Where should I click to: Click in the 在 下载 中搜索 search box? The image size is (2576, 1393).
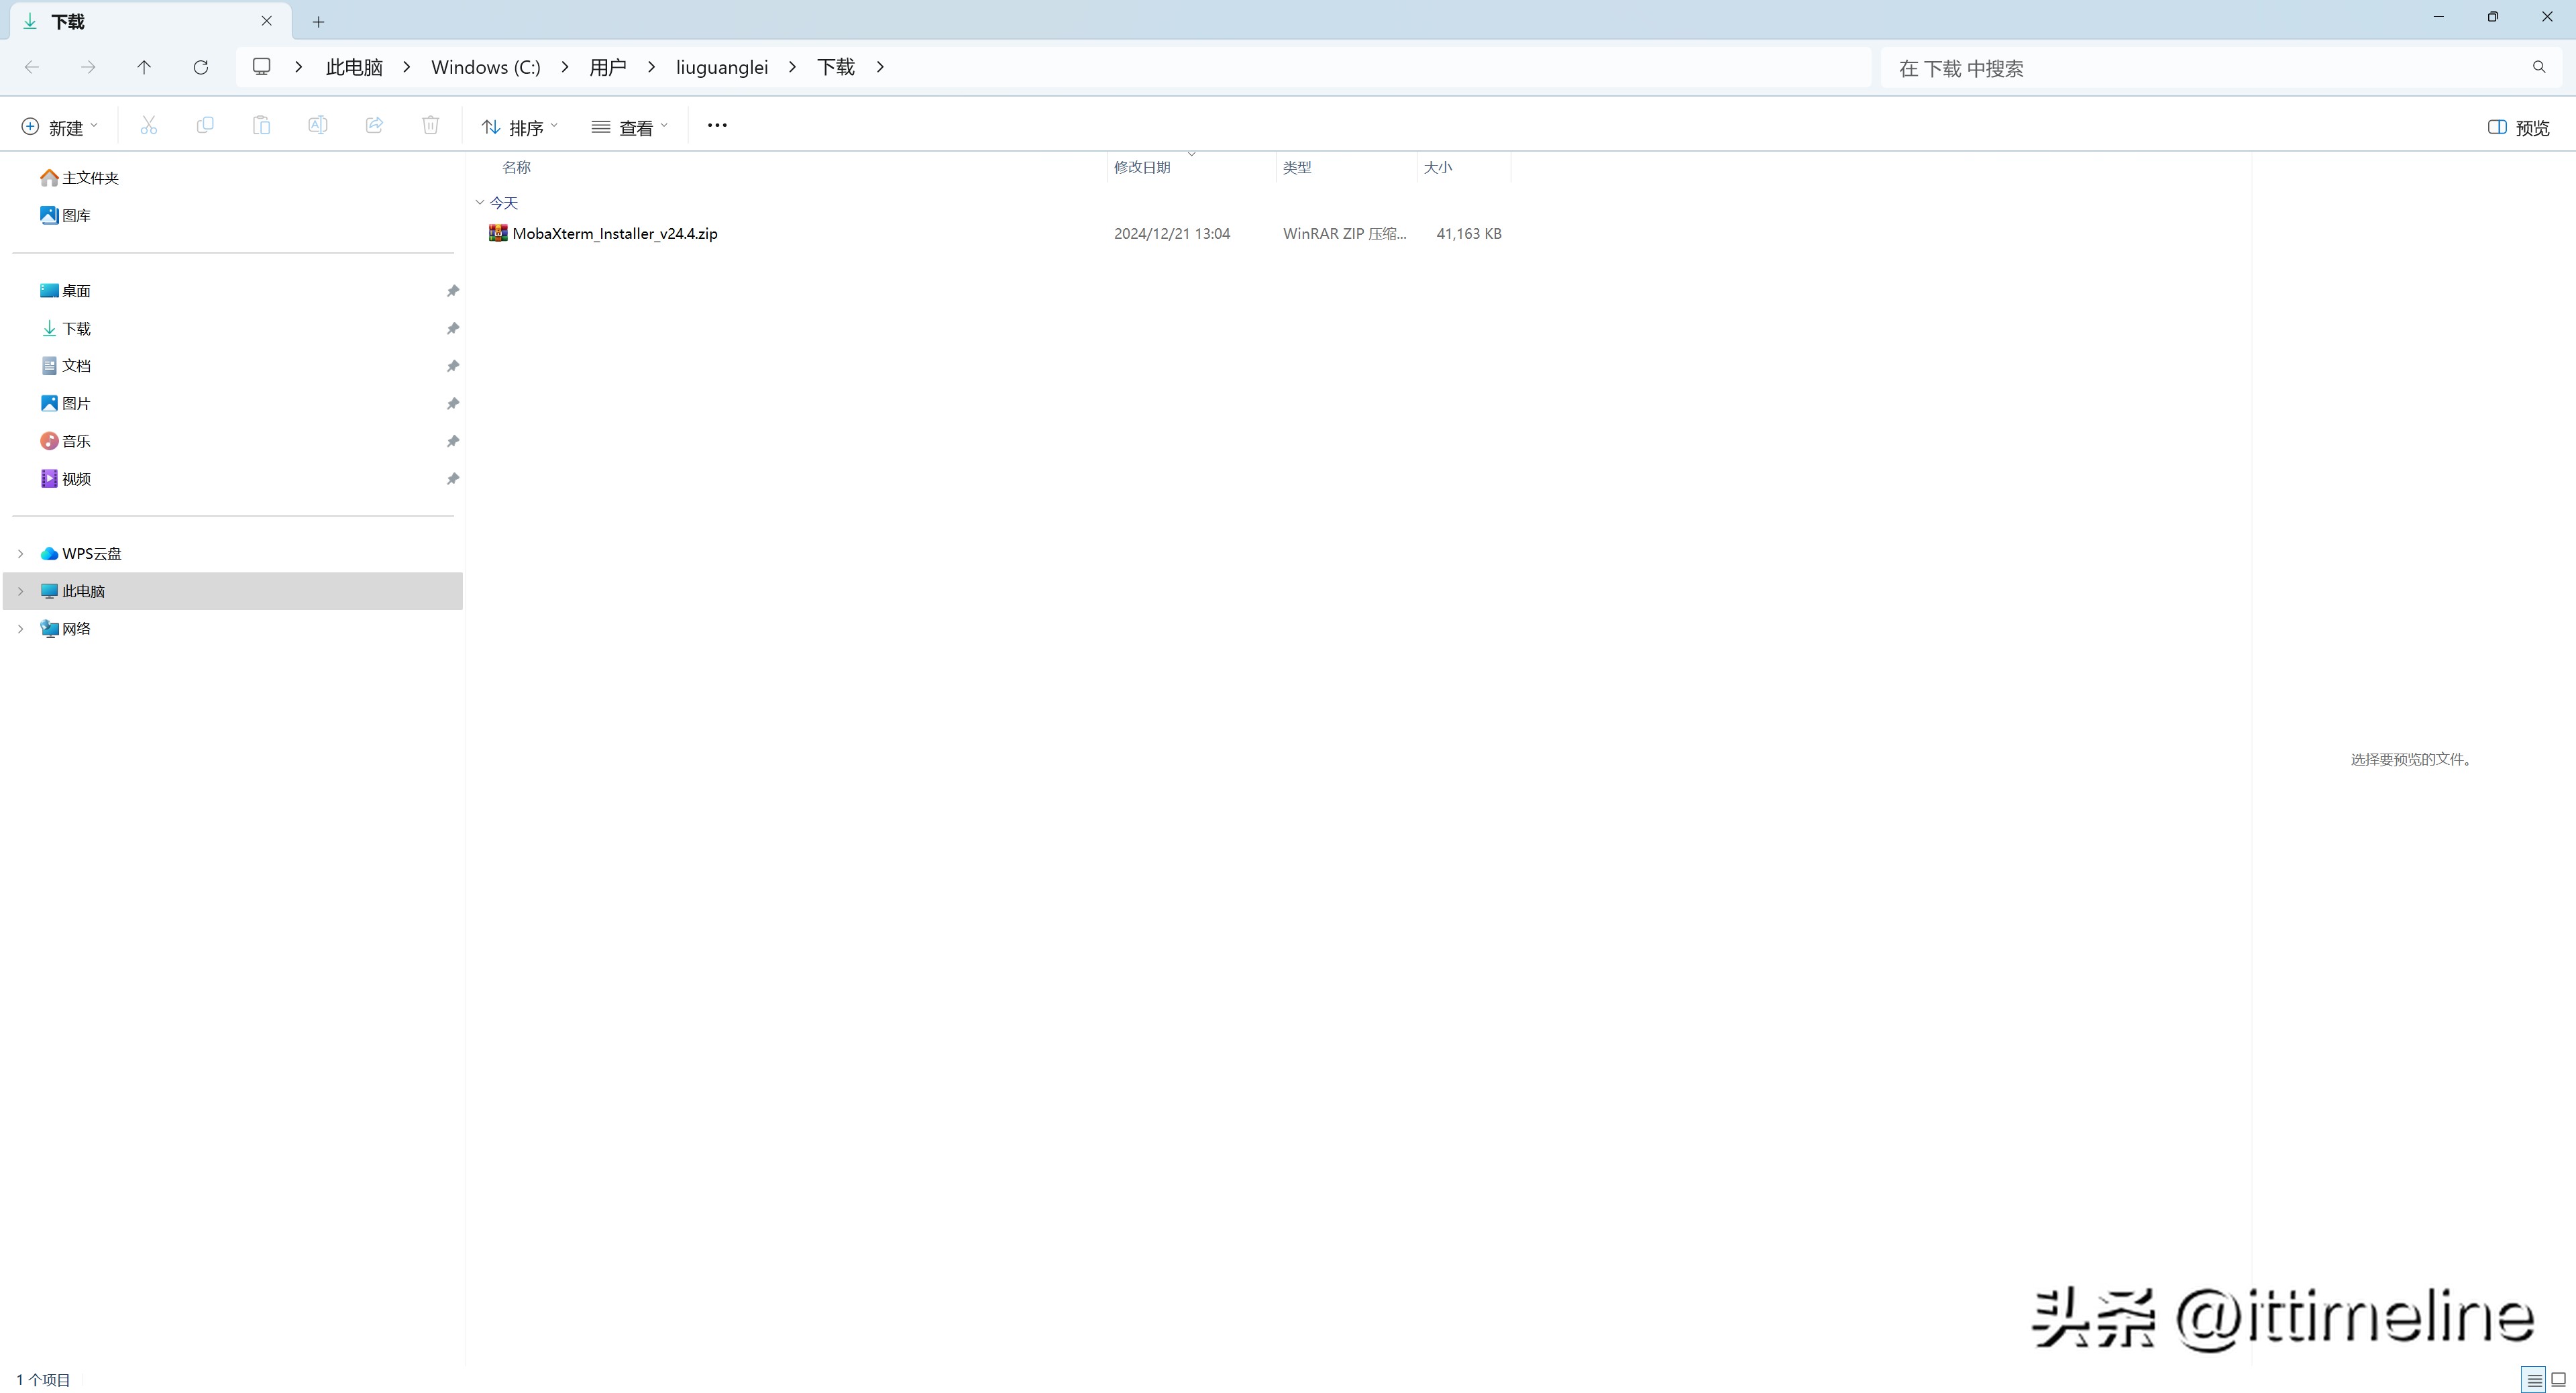click(x=2200, y=68)
